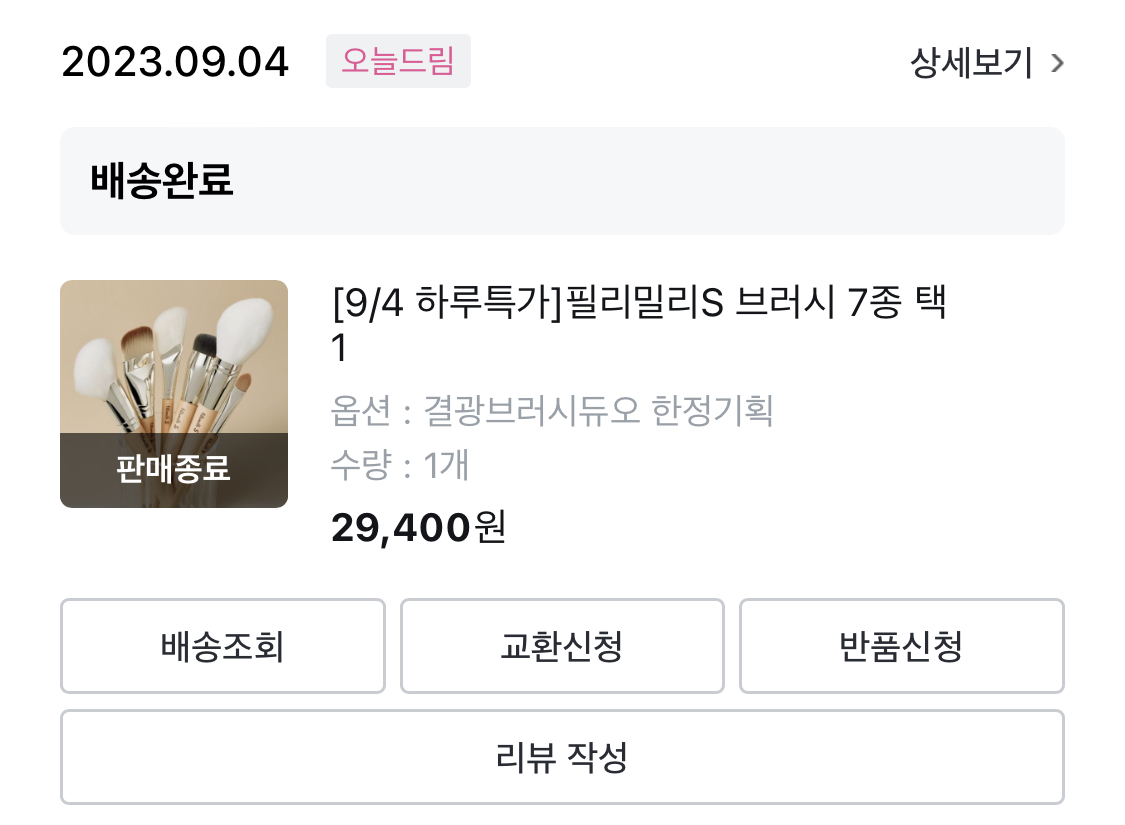
Task: Open order details via 상세보기 link
Action: pos(971,64)
